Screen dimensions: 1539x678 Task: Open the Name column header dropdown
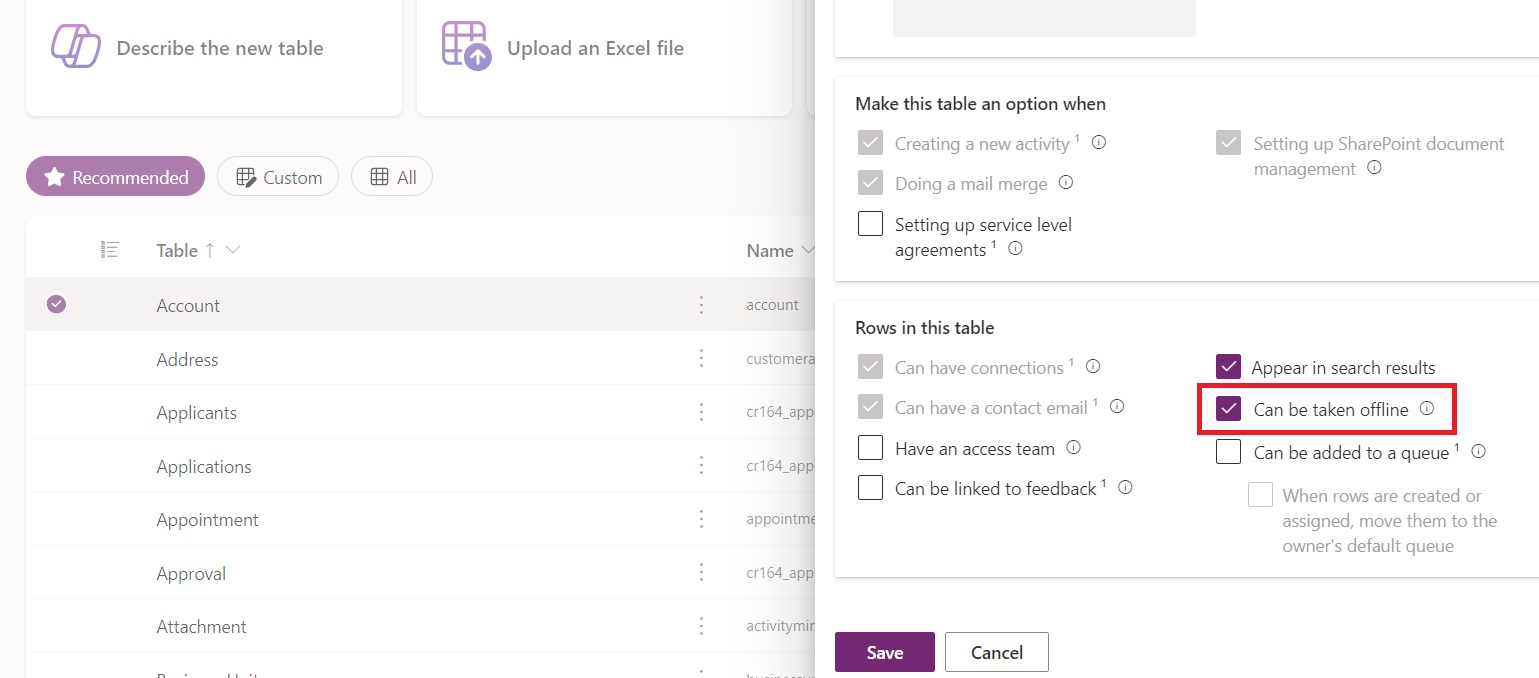tap(806, 250)
